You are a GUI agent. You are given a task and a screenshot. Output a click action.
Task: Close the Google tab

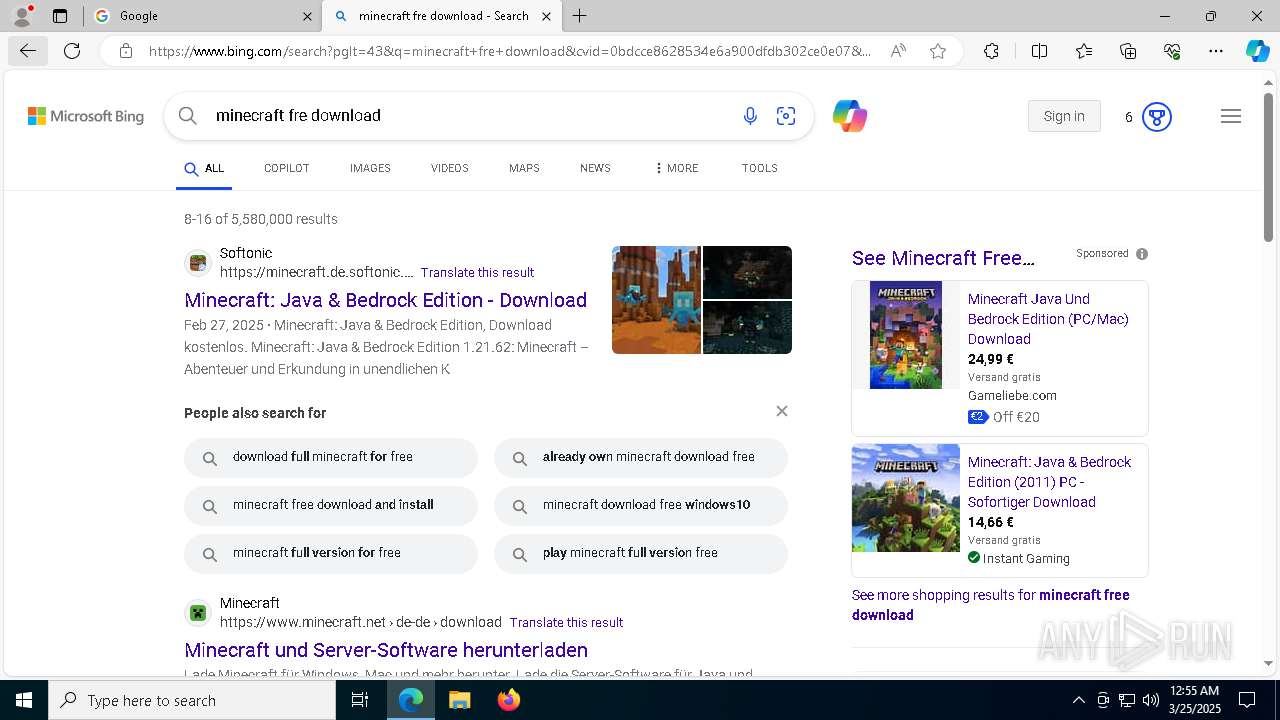tap(307, 16)
